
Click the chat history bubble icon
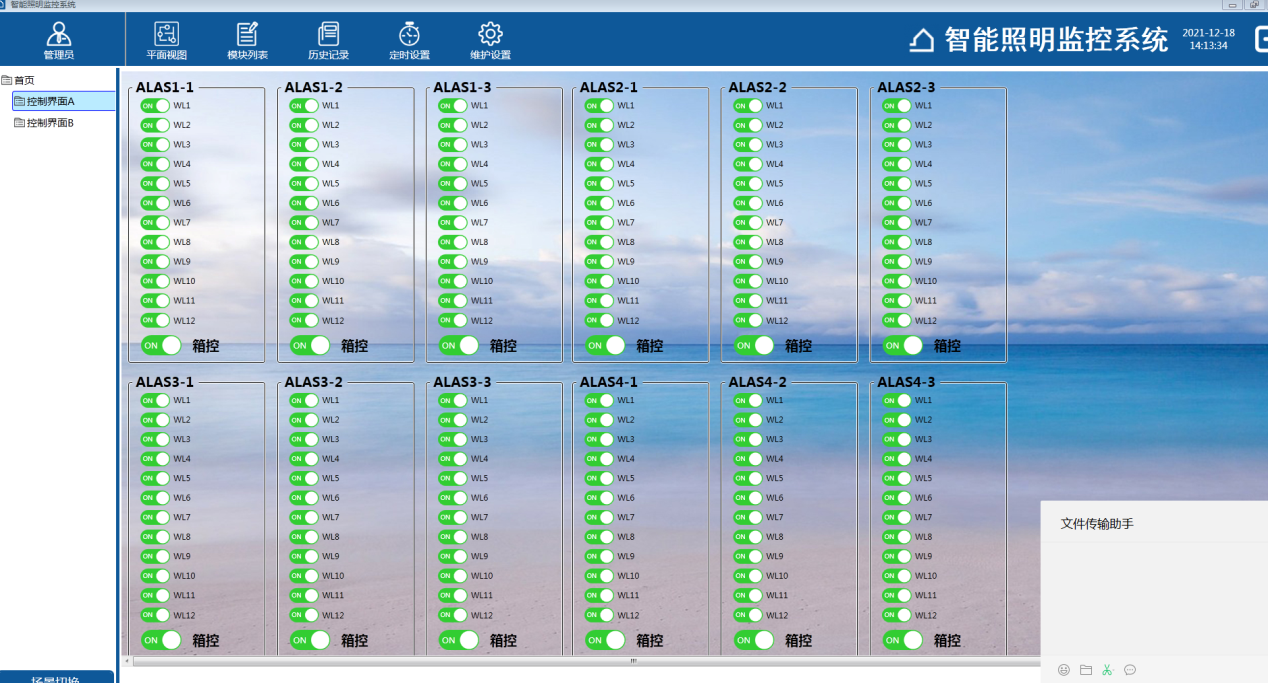[x=1130, y=670]
